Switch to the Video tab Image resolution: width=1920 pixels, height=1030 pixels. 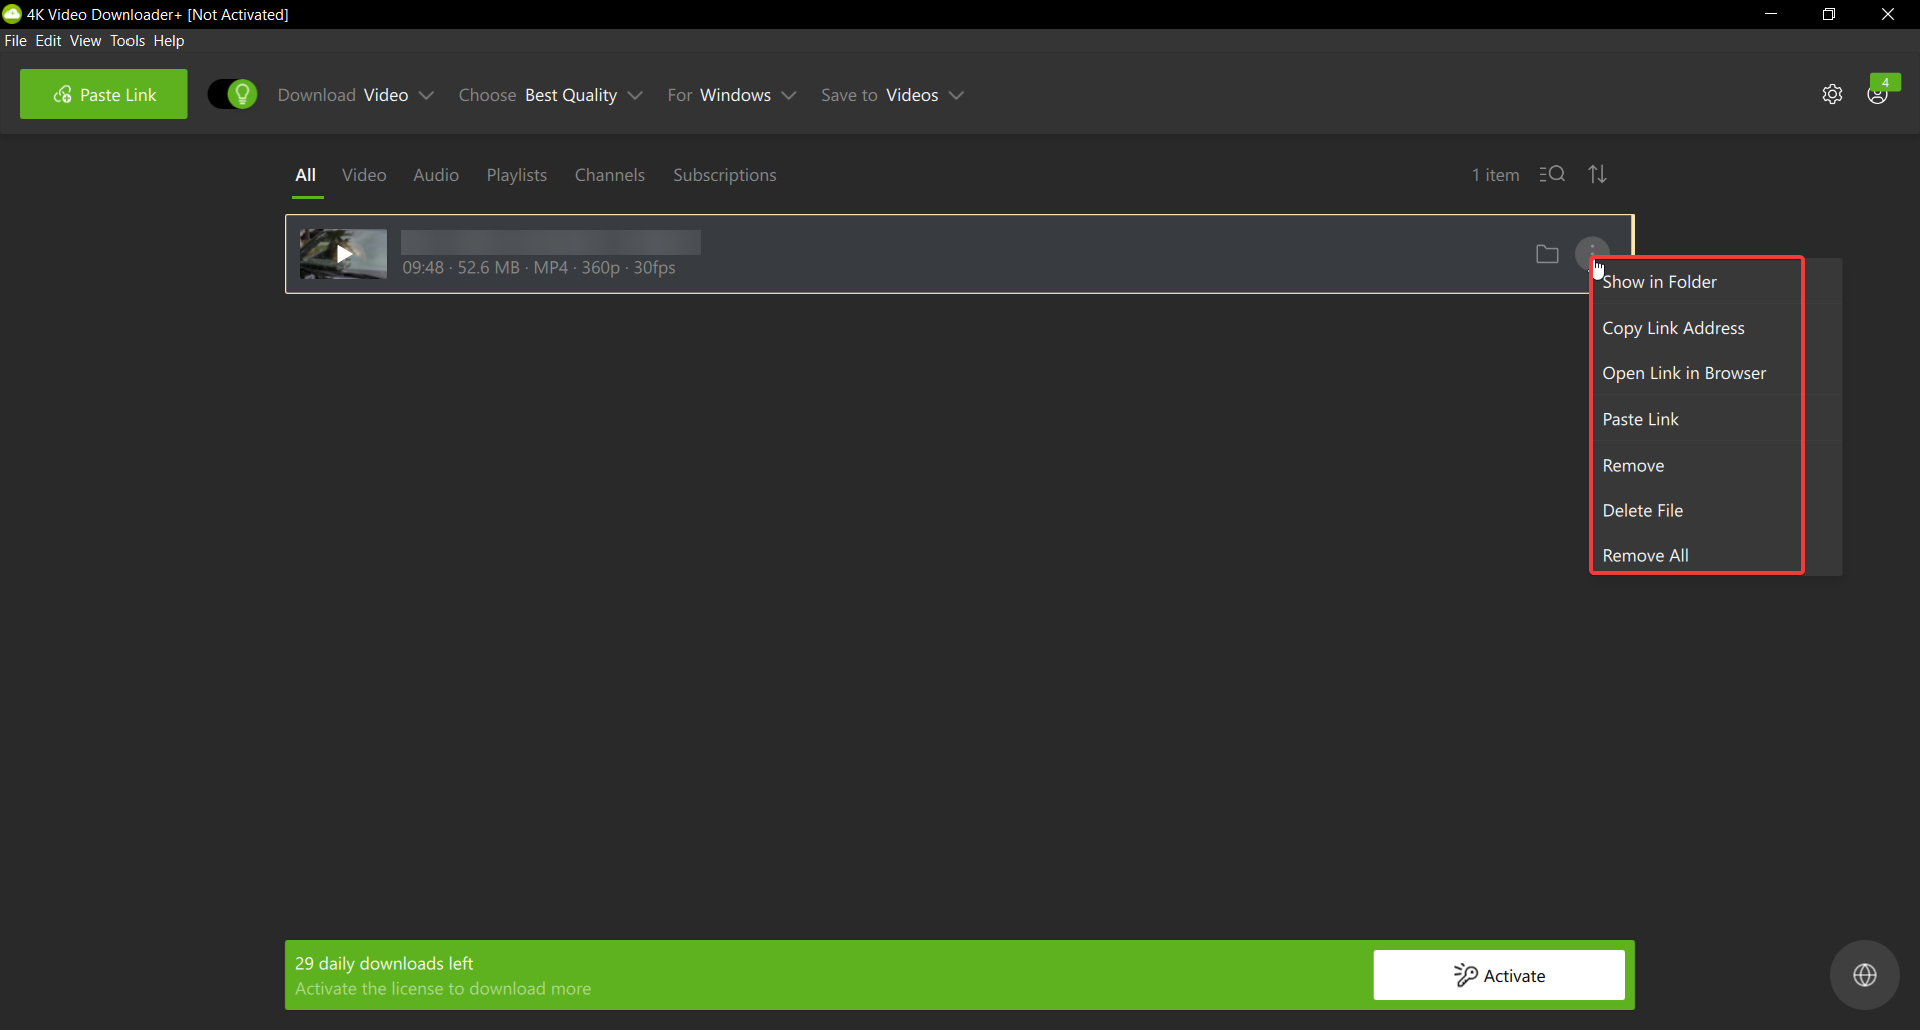coord(364,175)
